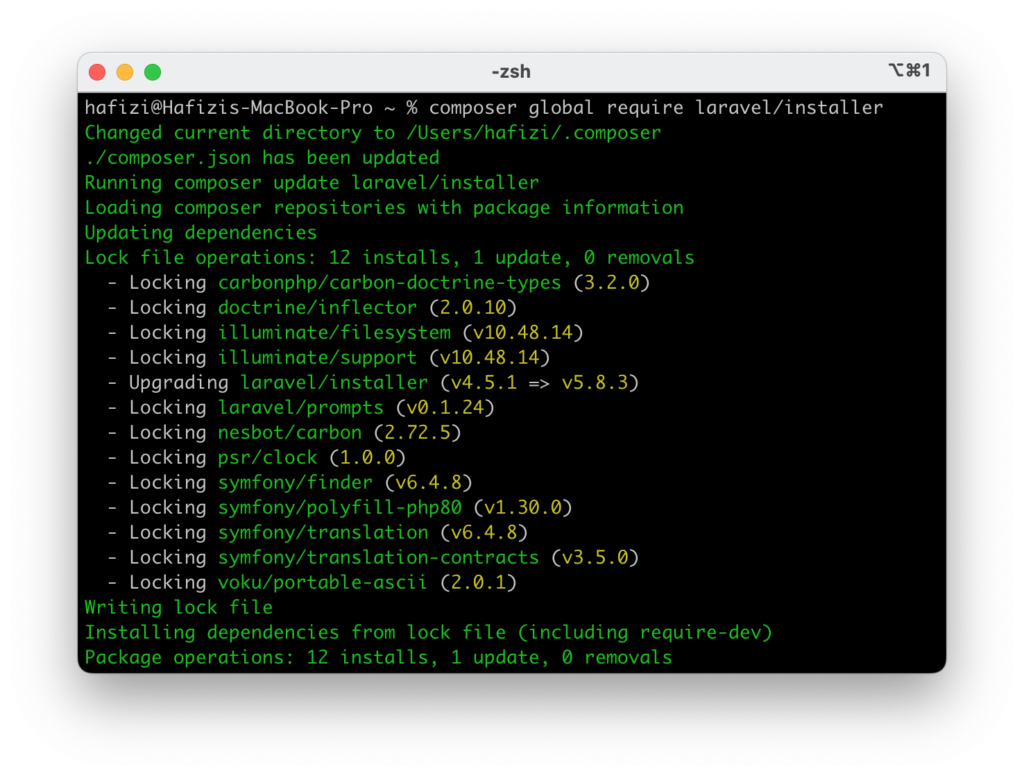Click the line 'Changed current directory to /Users/hafizi/.composer'
Viewport: 1024px width, 776px height.
coord(373,133)
